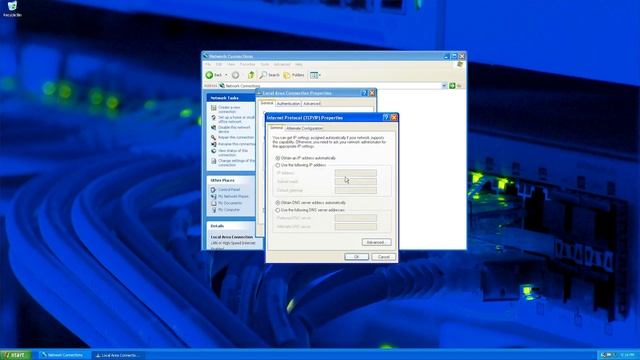Click View status of this connection icon
This screenshot has width=640, height=360.
213,151
